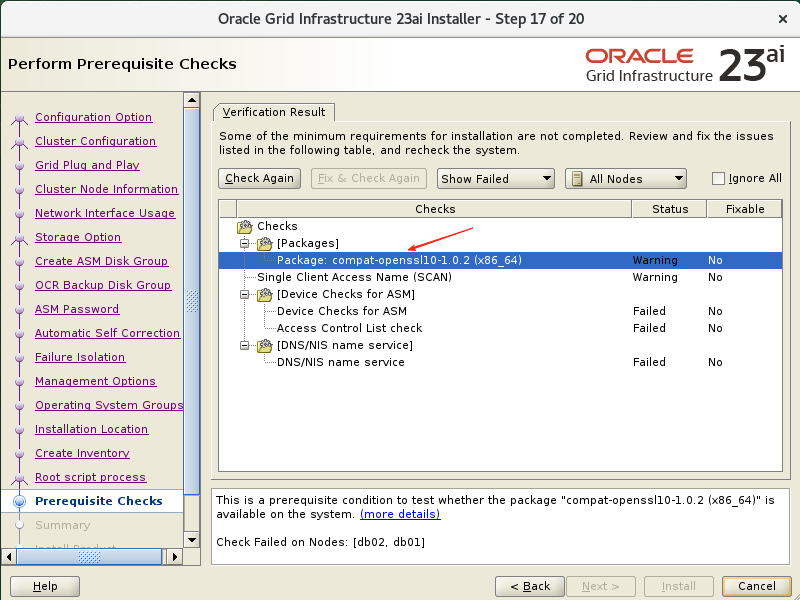Cancel the installer
The image size is (800, 600).
coord(757,586)
